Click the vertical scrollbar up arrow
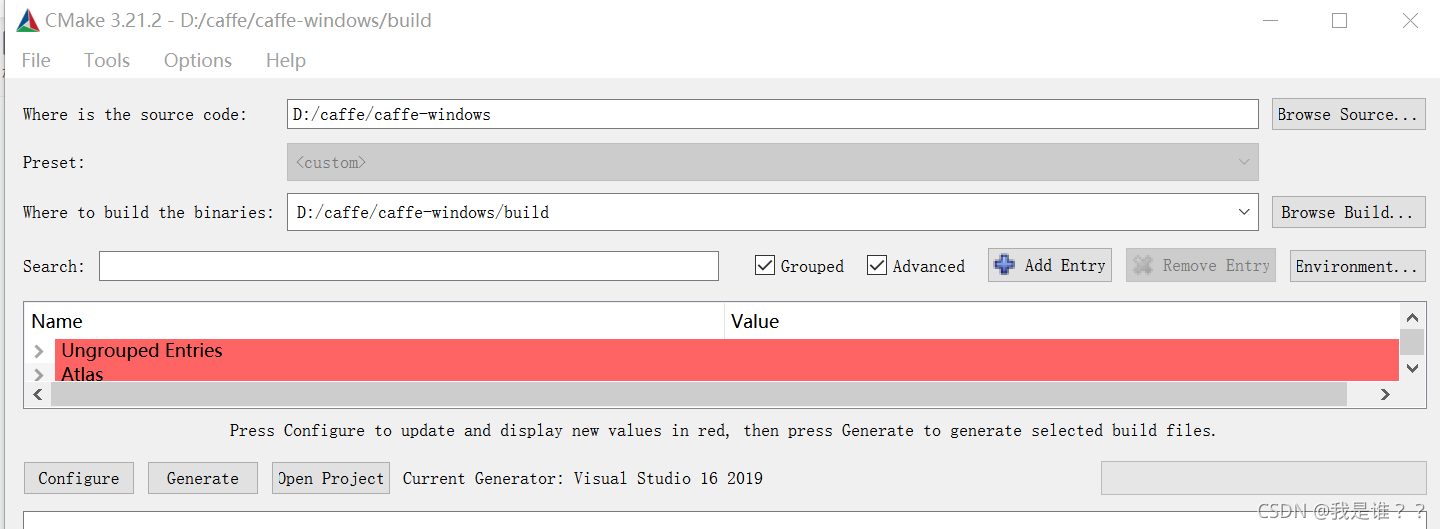The height and width of the screenshot is (529, 1440). 1412,316
